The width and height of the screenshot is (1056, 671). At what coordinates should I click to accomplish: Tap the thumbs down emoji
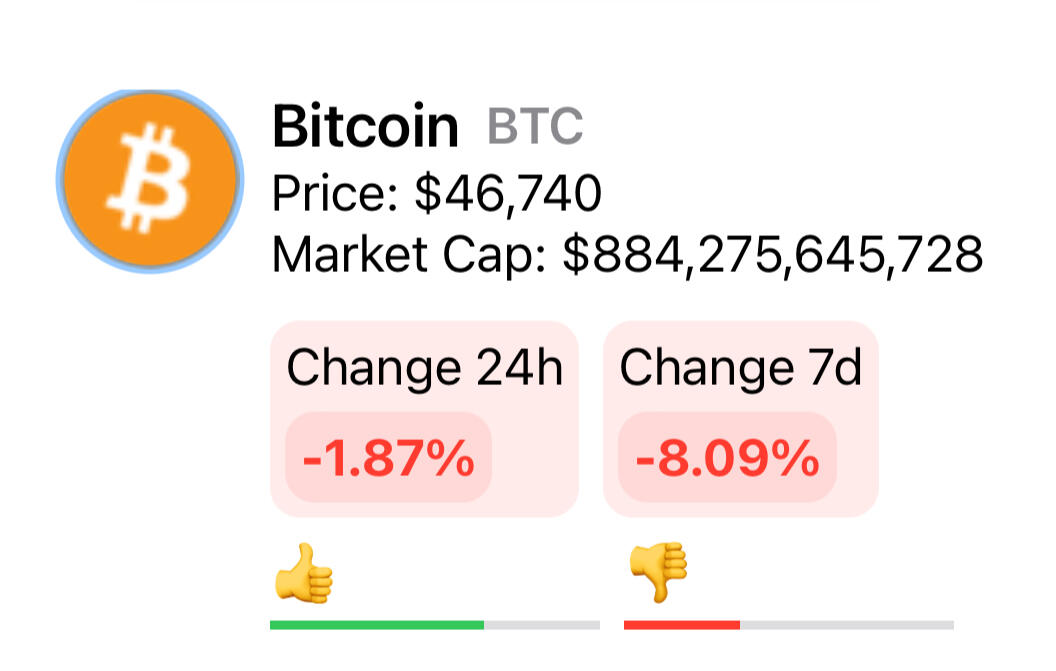pos(659,571)
